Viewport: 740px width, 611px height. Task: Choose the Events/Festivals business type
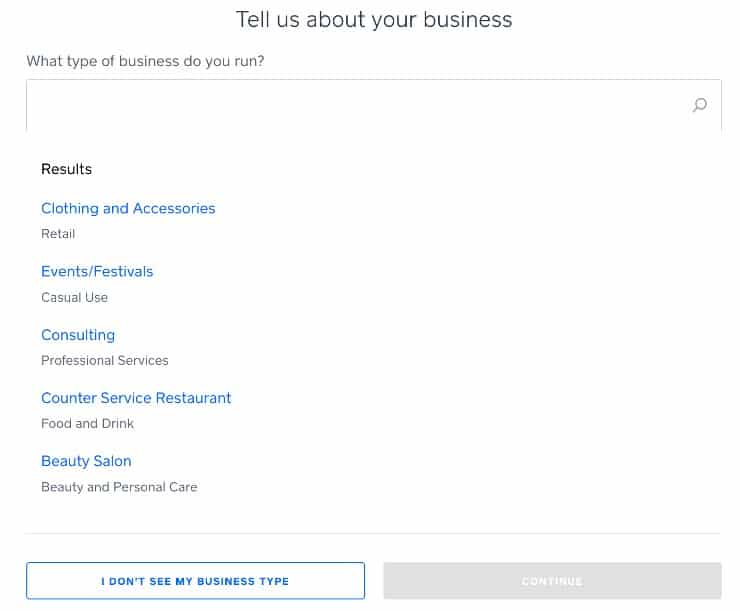(x=97, y=271)
